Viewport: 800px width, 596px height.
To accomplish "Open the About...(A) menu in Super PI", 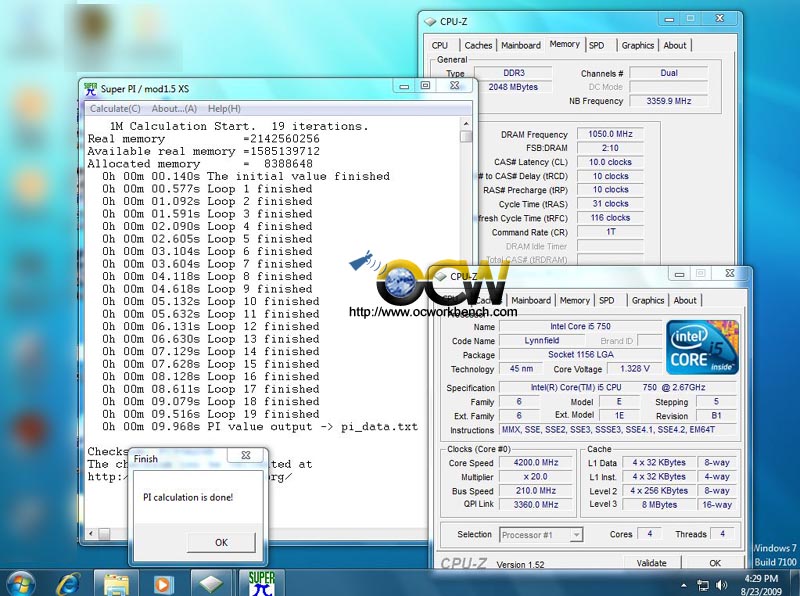I will pos(174,109).
